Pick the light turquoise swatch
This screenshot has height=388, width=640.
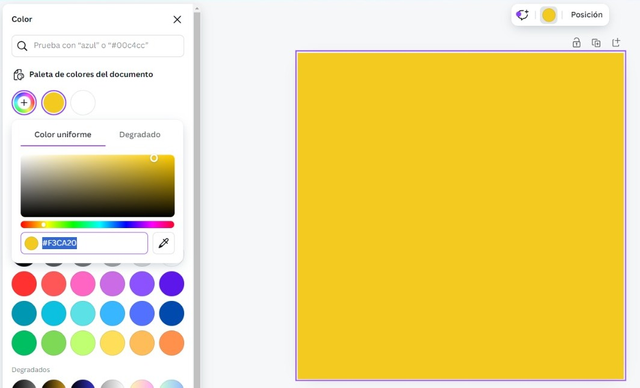pyautogui.click(x=83, y=313)
